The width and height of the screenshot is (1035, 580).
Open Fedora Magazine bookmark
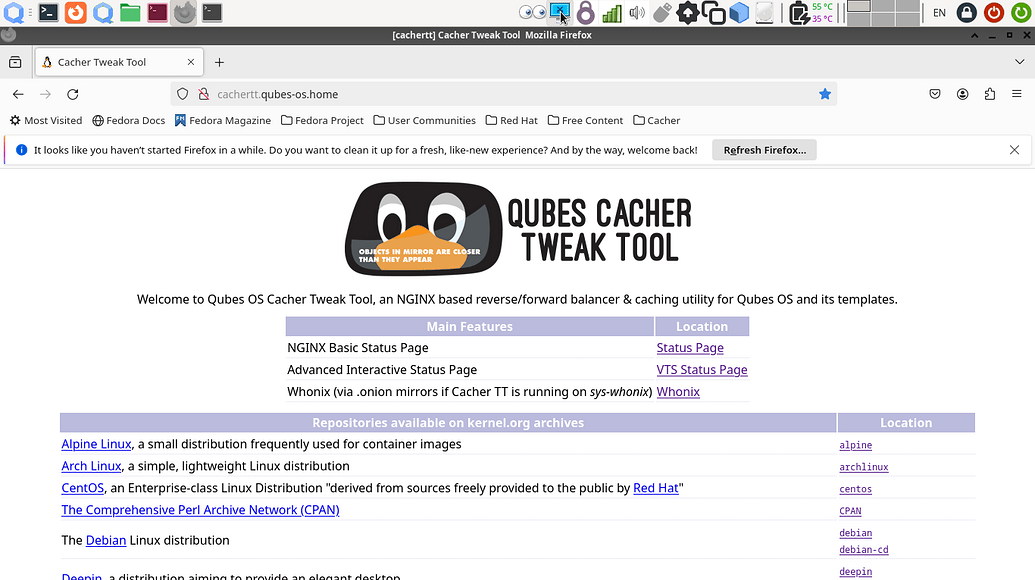click(223, 120)
